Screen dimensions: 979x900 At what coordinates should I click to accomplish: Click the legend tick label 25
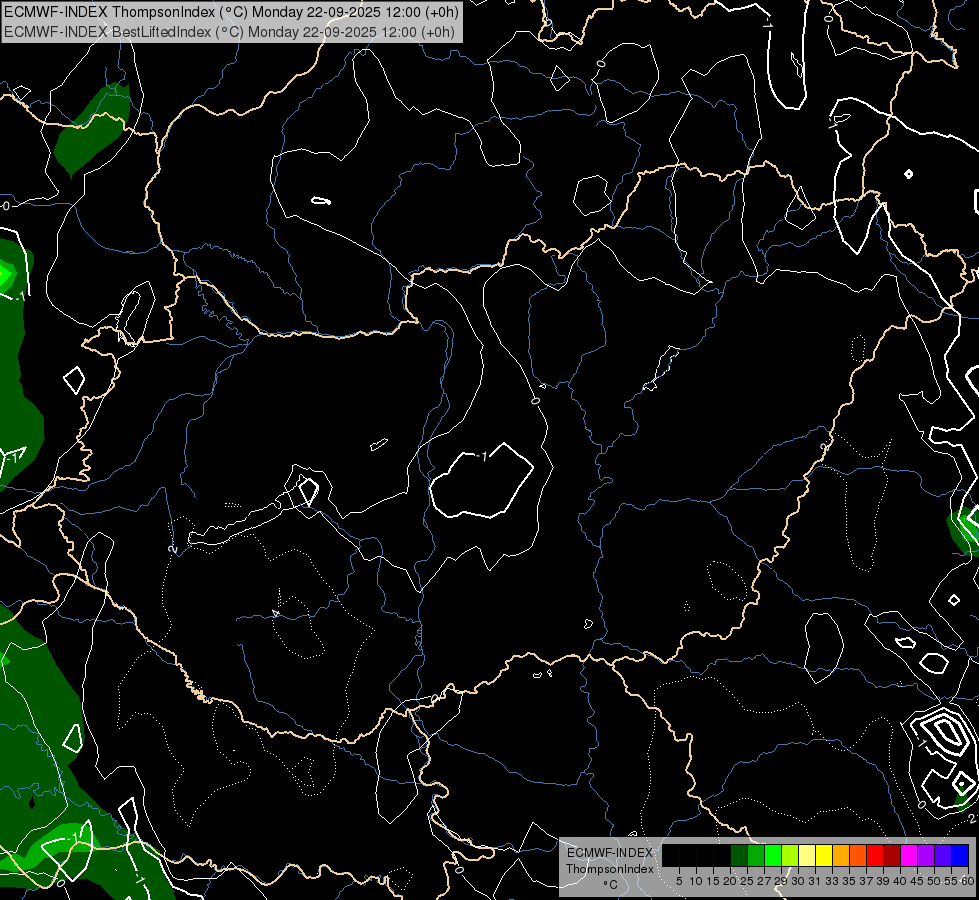(x=747, y=881)
